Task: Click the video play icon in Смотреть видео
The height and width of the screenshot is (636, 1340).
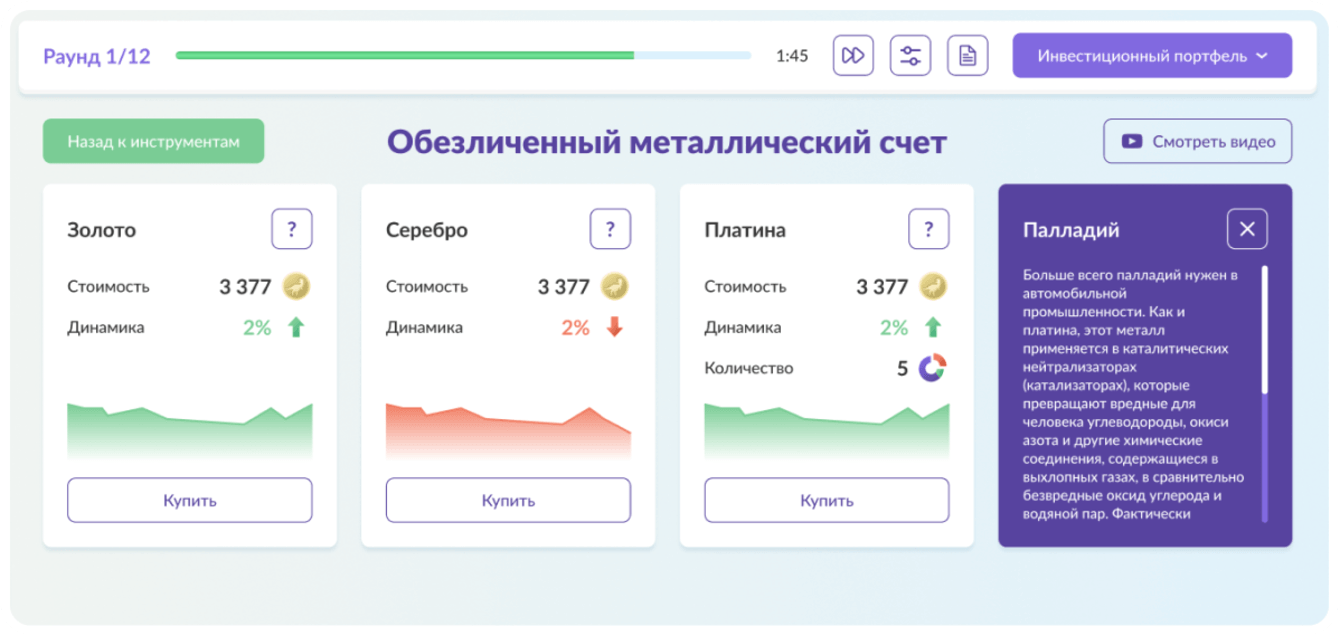Action: (x=1132, y=141)
